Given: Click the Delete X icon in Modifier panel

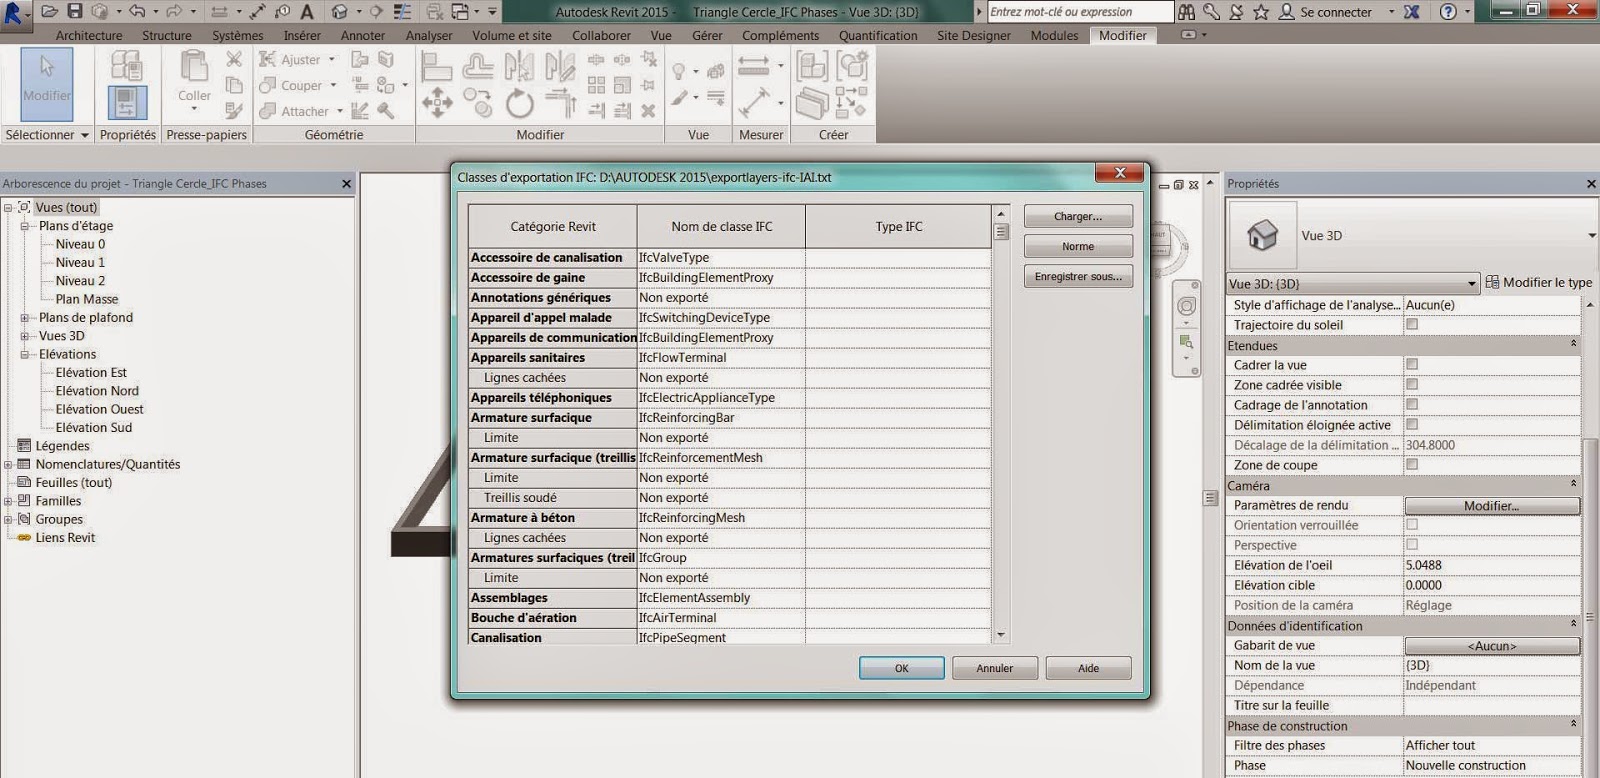Looking at the screenshot, I should 648,111.
